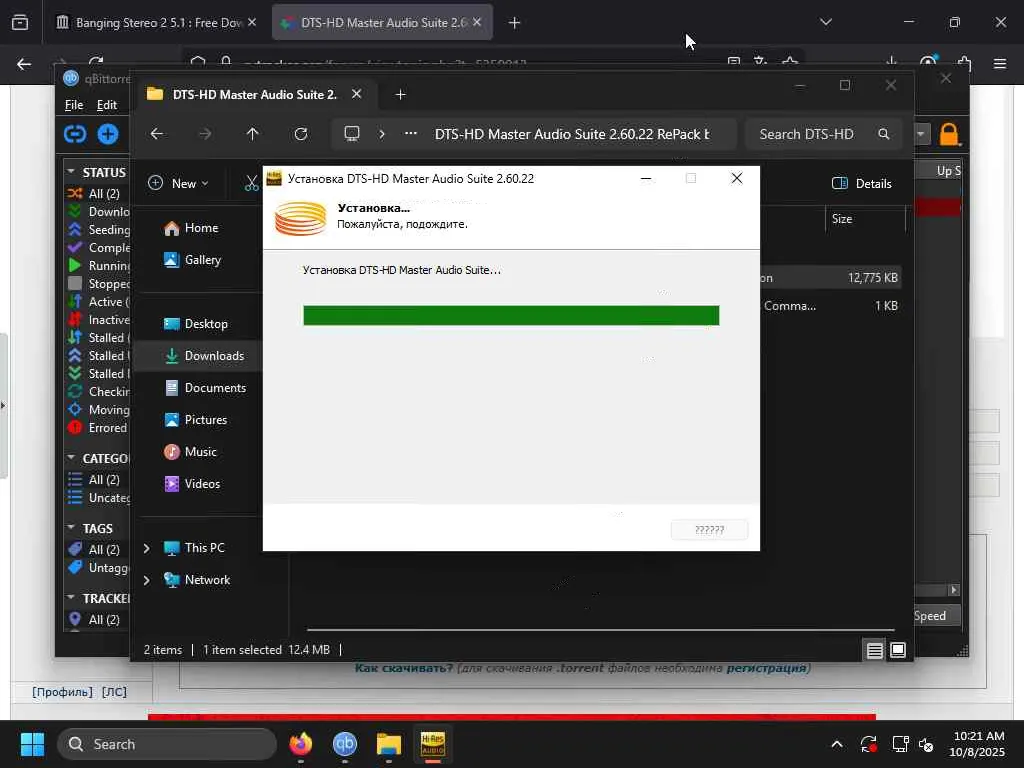
Task: Switch to the Banging Stereo 2 5.1 browser tab
Action: pos(157,23)
